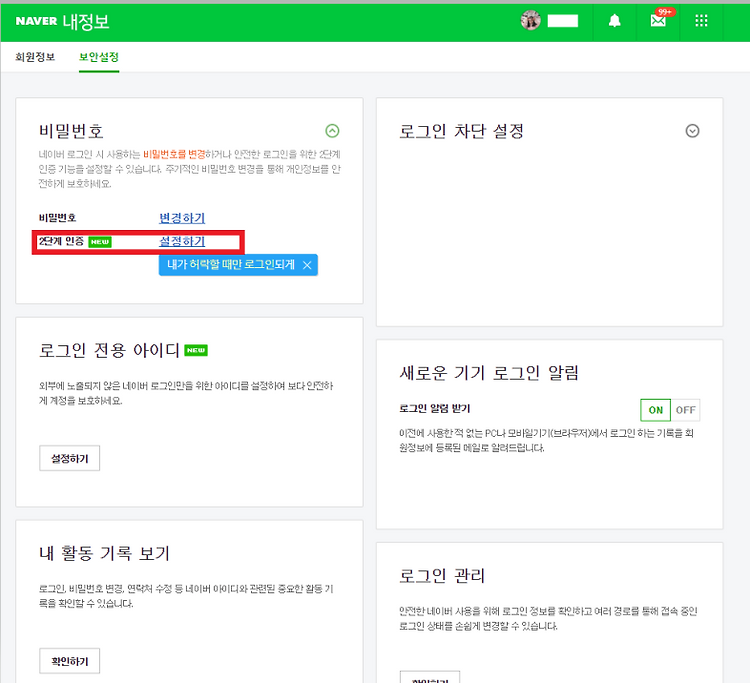Expand the 로그인 차단 설정 section
This screenshot has width=750, height=683.
click(x=692, y=131)
